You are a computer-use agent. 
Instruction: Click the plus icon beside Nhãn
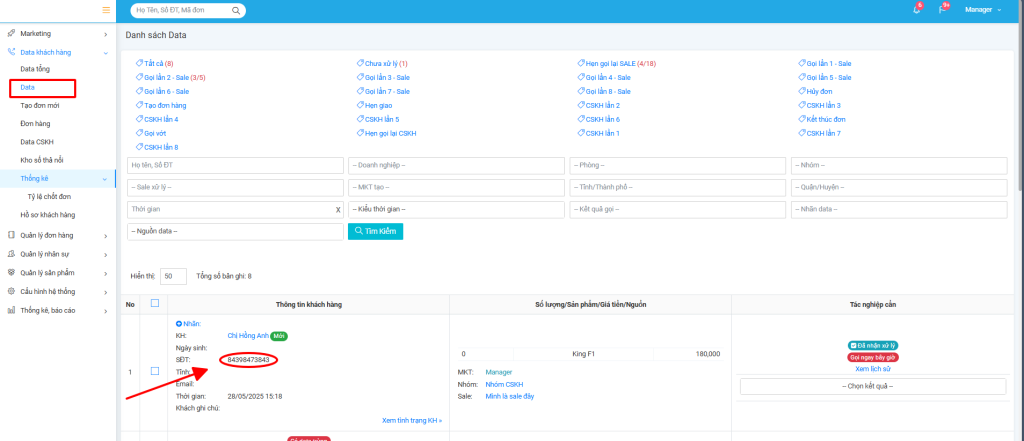pyautogui.click(x=179, y=324)
